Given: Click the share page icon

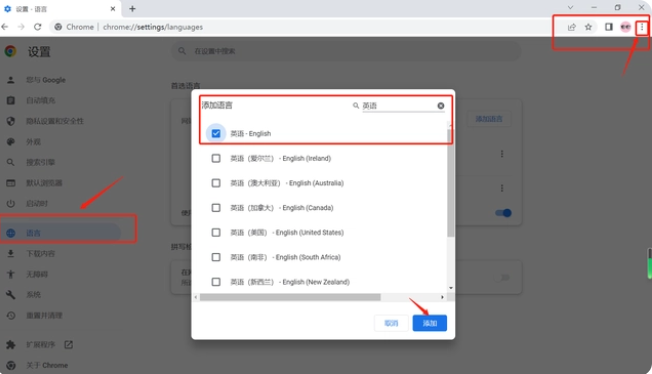Looking at the screenshot, I should [x=571, y=27].
